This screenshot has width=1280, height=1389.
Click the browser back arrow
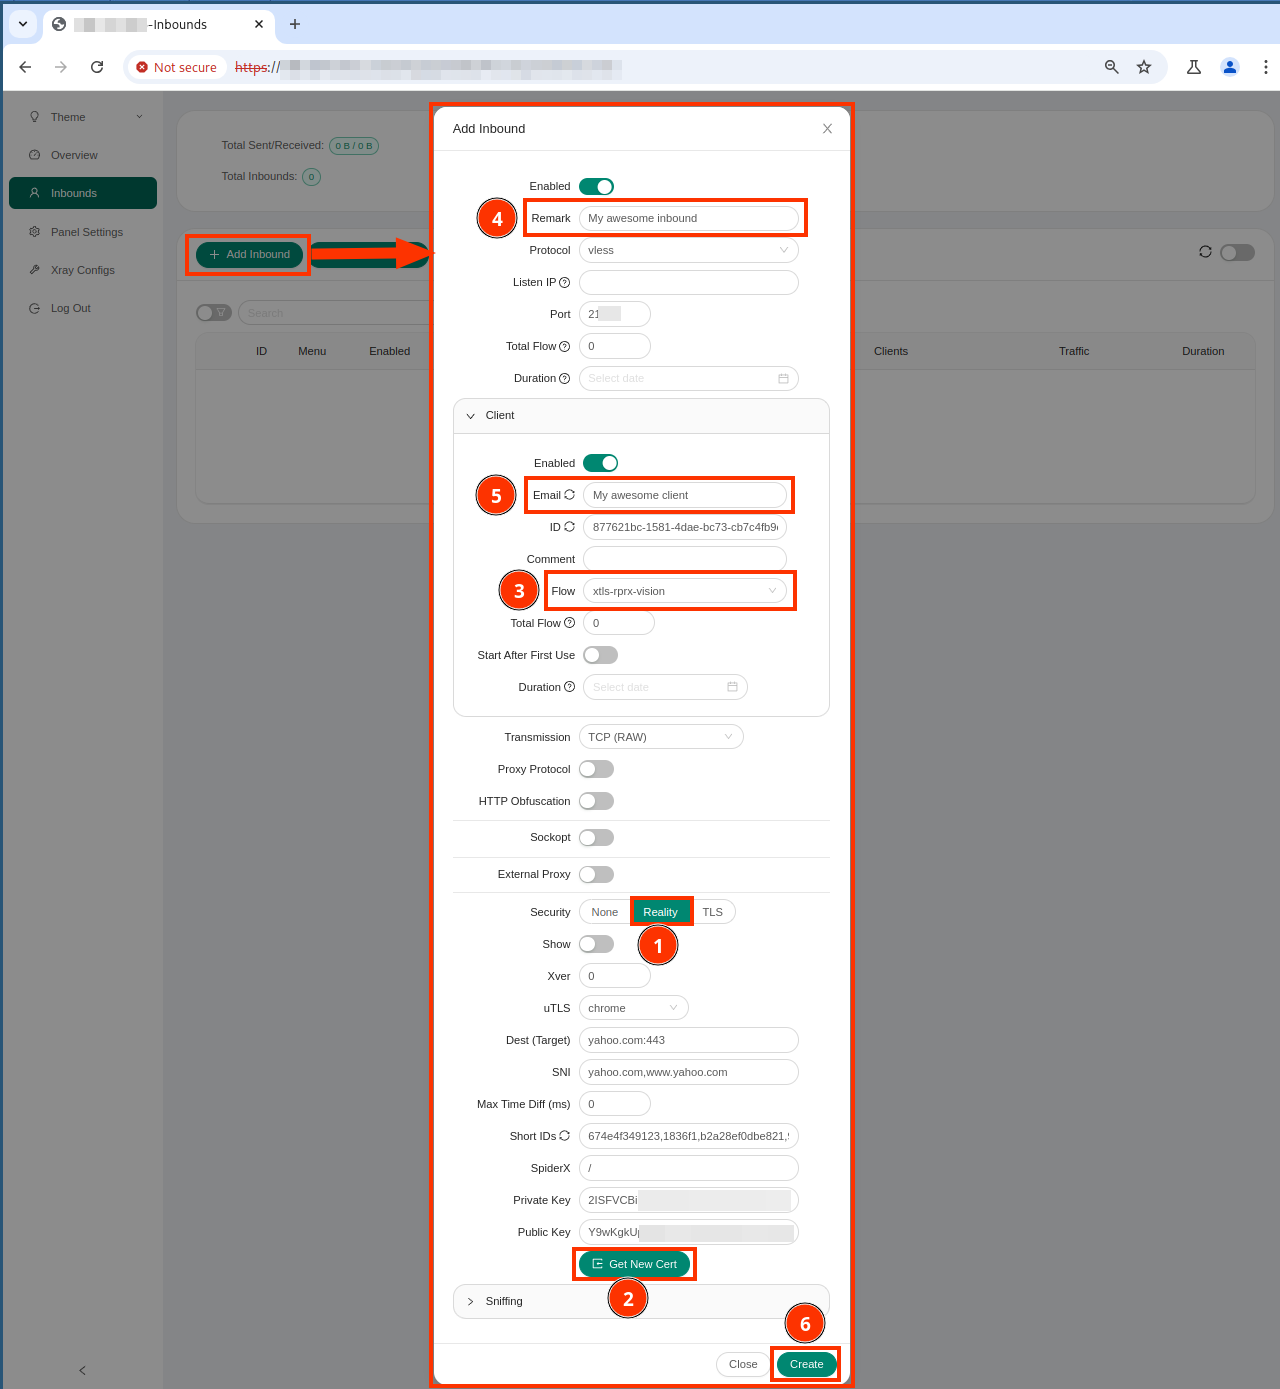25,67
